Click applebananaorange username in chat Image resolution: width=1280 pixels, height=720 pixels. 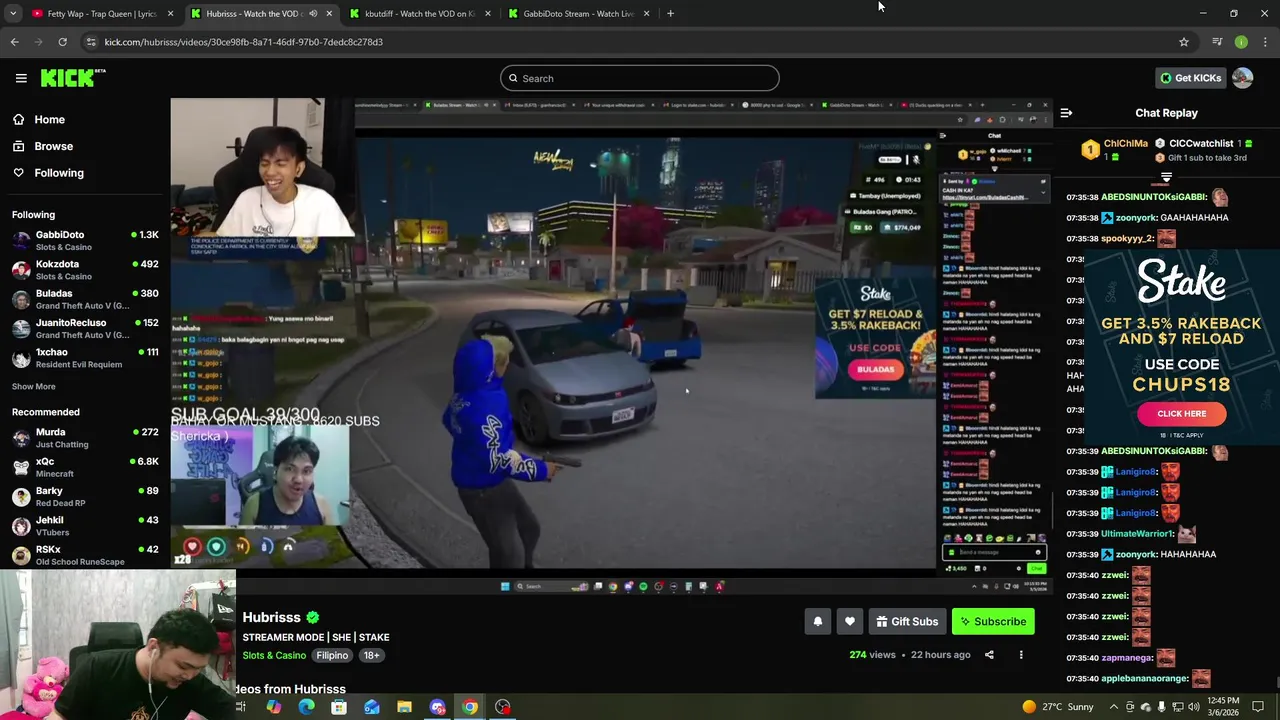(1144, 679)
